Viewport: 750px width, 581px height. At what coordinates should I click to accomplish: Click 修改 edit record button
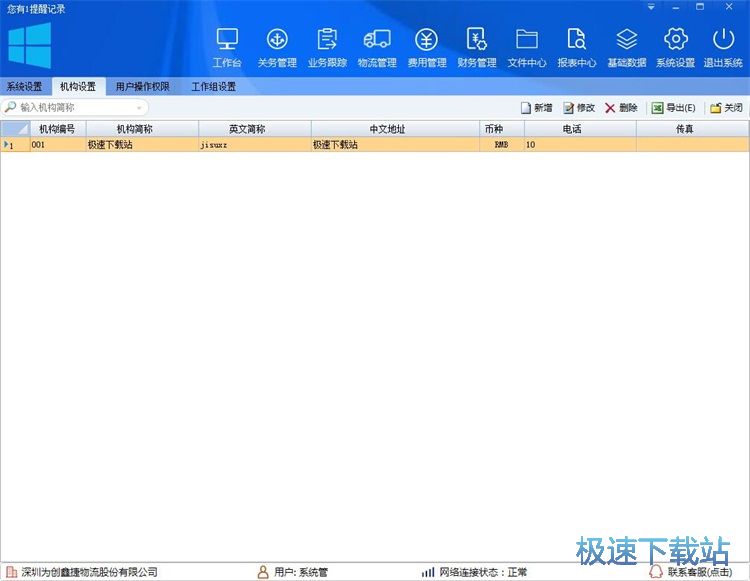tap(579, 108)
